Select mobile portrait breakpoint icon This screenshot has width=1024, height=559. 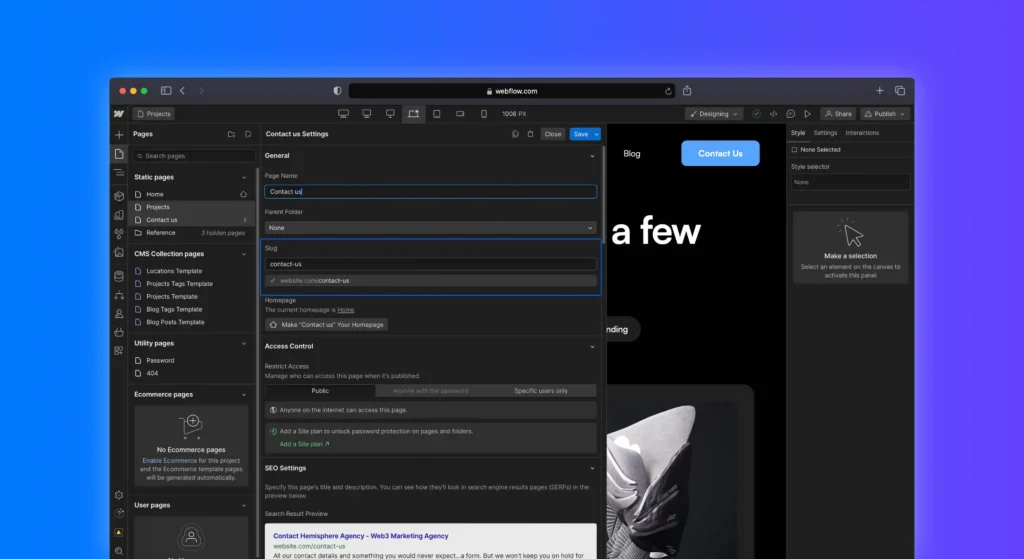(x=484, y=114)
